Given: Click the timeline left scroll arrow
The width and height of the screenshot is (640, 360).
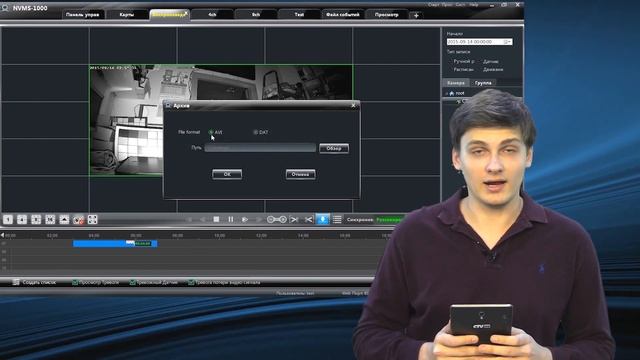Looking at the screenshot, I should (x=2, y=235).
